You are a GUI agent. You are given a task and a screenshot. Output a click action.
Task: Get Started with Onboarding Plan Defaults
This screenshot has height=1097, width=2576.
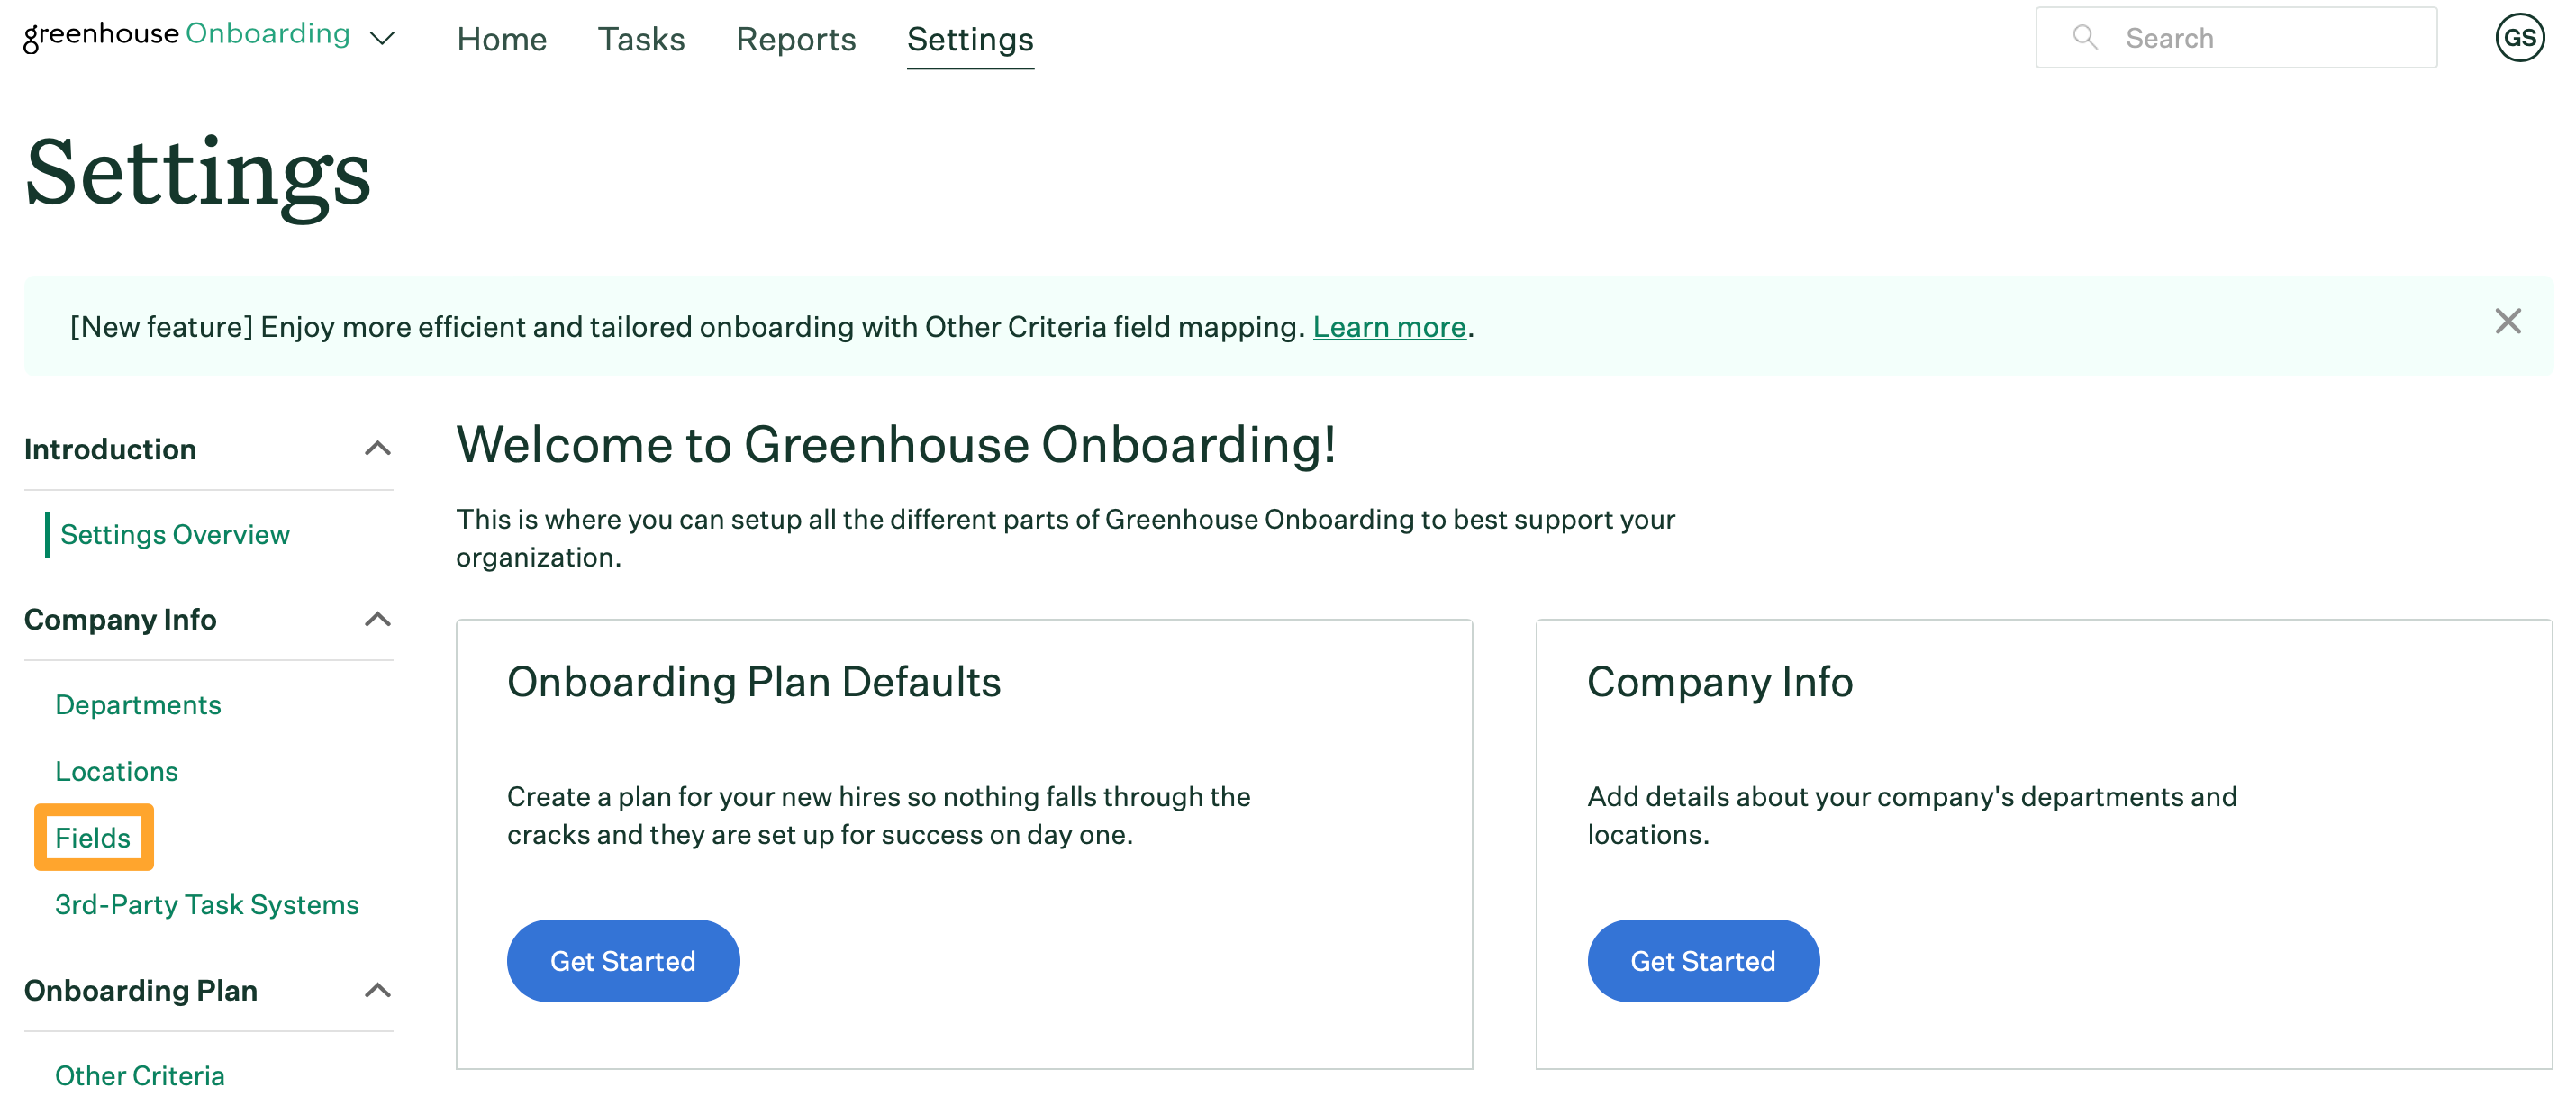tap(623, 961)
